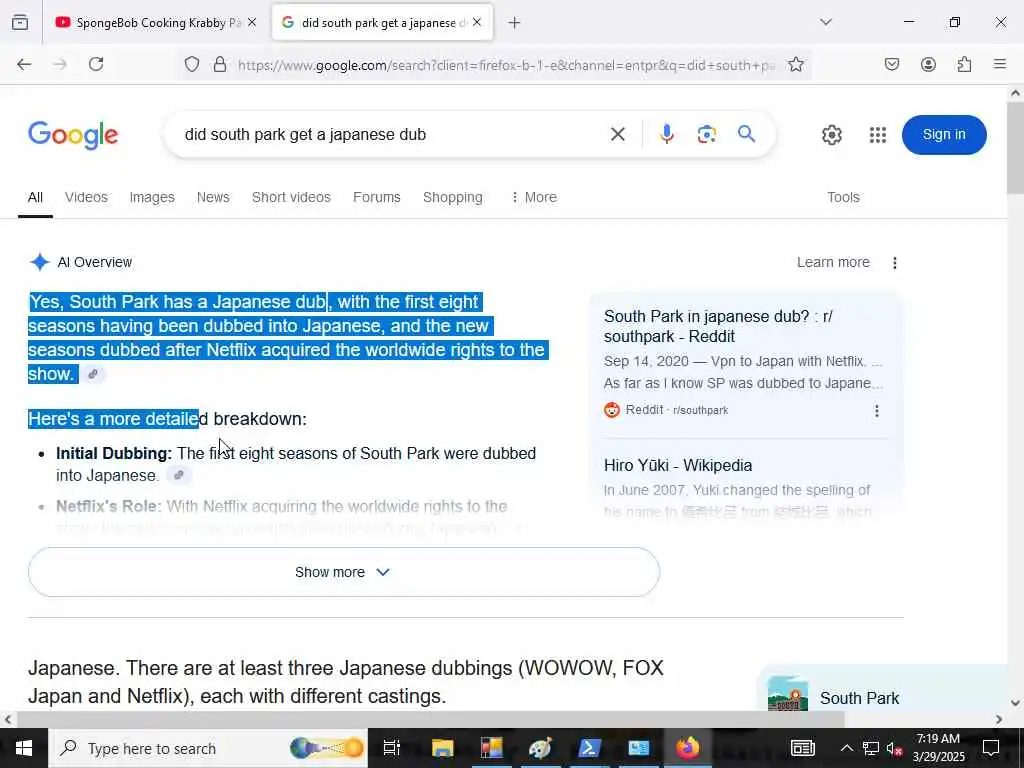Viewport: 1024px width, 768px height.
Task: Open Hiro Yūki Wikipedia result
Action: 678,466
